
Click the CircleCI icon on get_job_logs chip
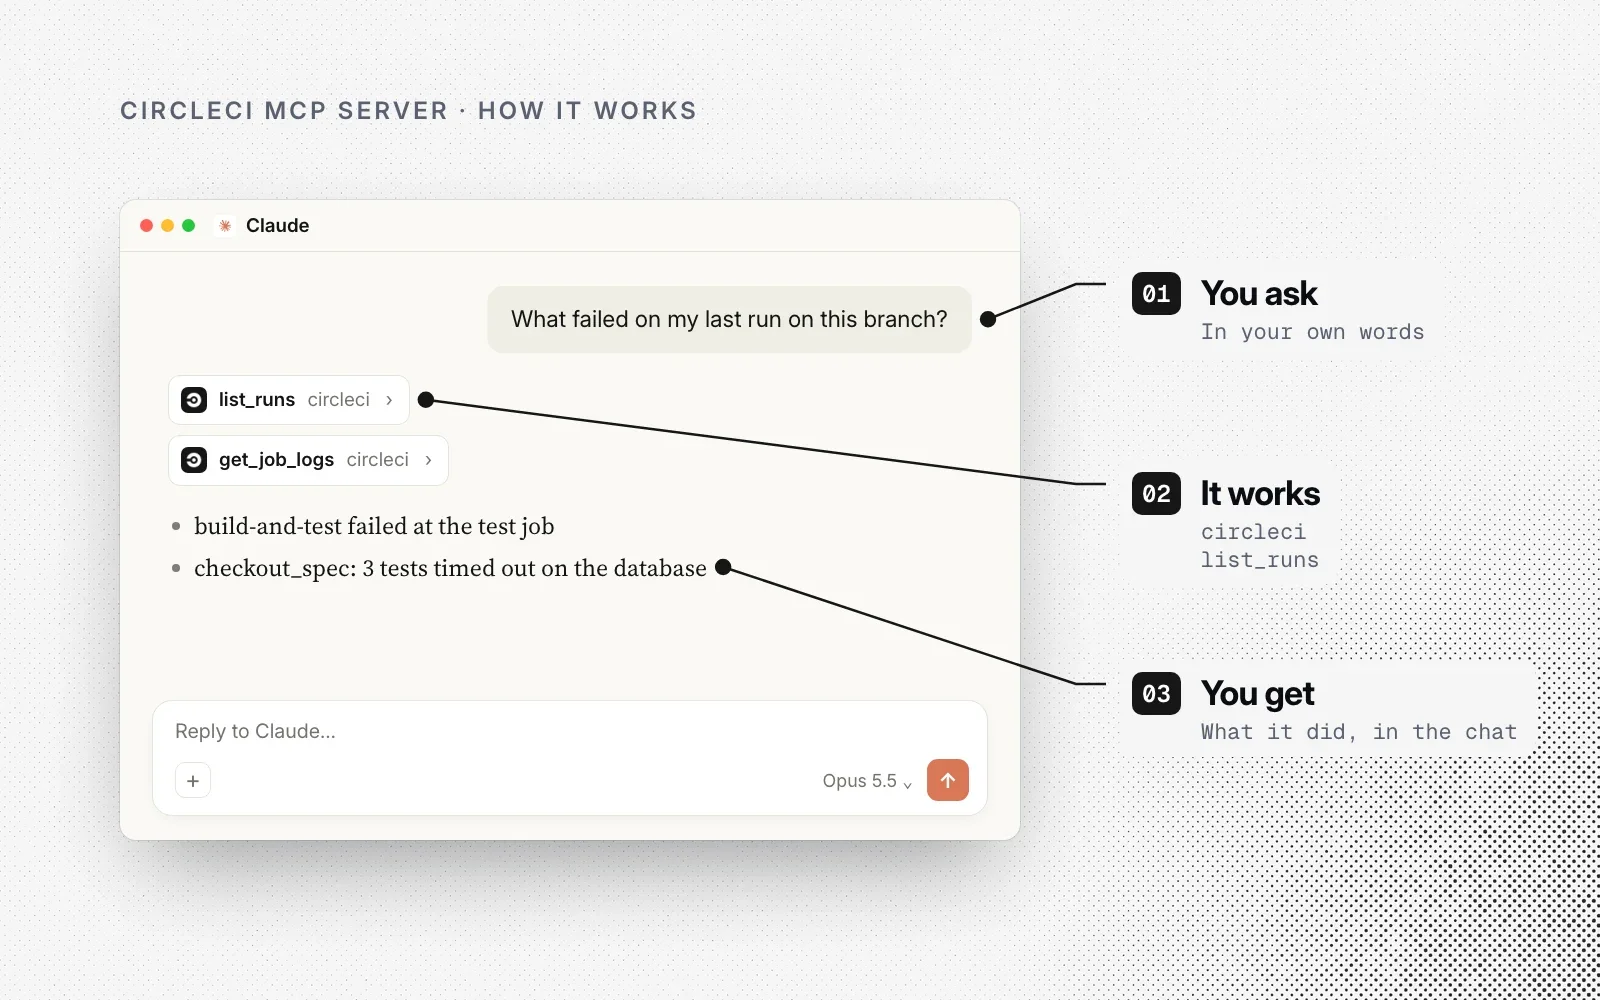coord(194,460)
